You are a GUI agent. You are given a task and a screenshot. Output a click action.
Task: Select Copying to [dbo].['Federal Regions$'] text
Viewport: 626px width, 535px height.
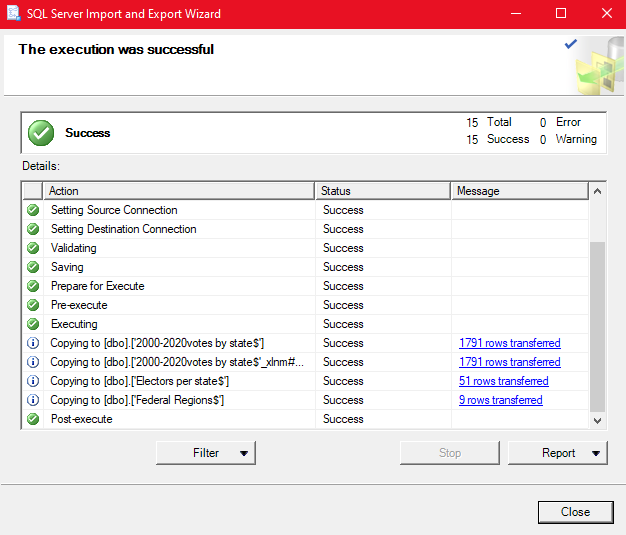(x=137, y=400)
